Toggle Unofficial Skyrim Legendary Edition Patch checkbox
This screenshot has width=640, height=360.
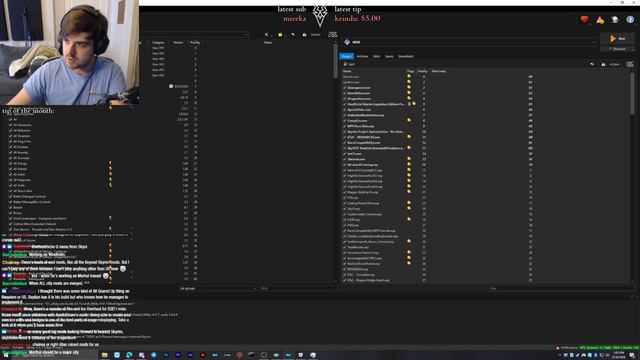click(344, 104)
